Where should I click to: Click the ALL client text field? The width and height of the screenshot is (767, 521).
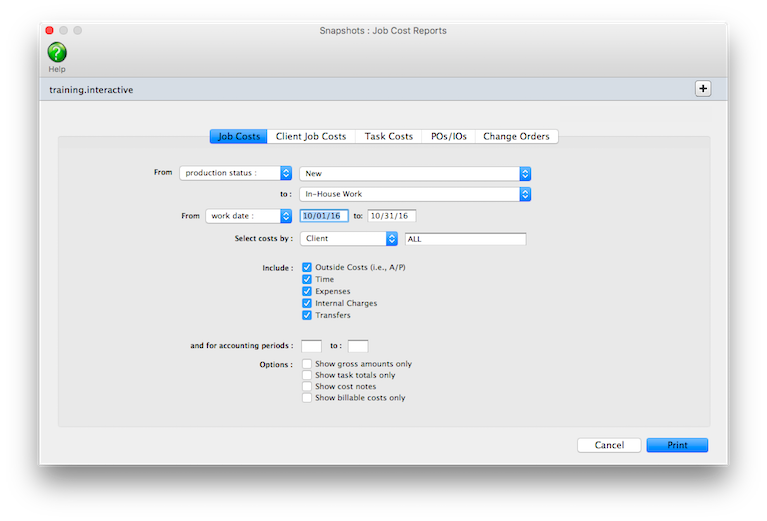(x=465, y=239)
